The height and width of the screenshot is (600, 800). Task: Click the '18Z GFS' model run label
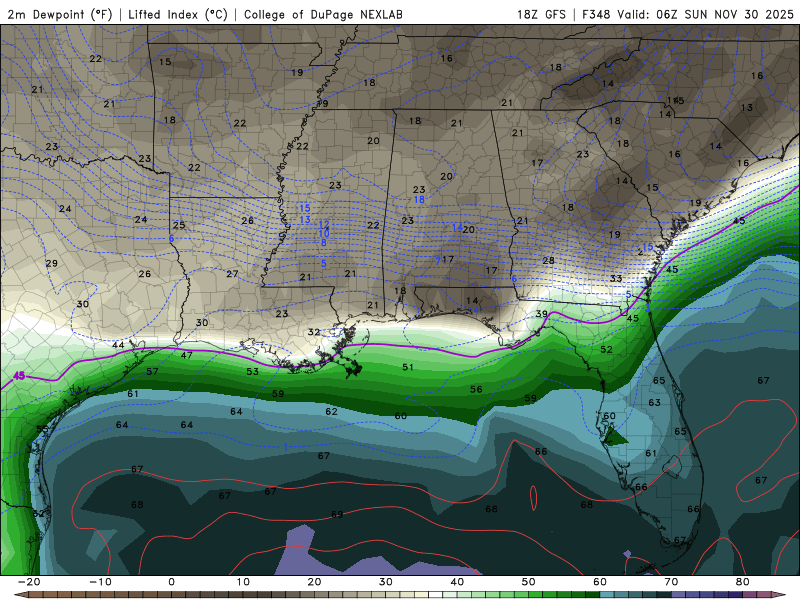click(x=541, y=14)
